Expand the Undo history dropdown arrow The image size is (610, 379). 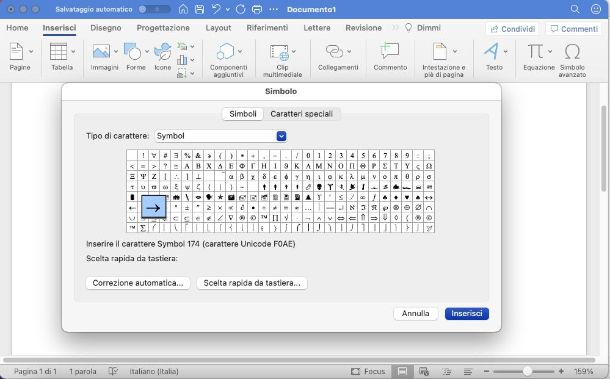pos(228,9)
